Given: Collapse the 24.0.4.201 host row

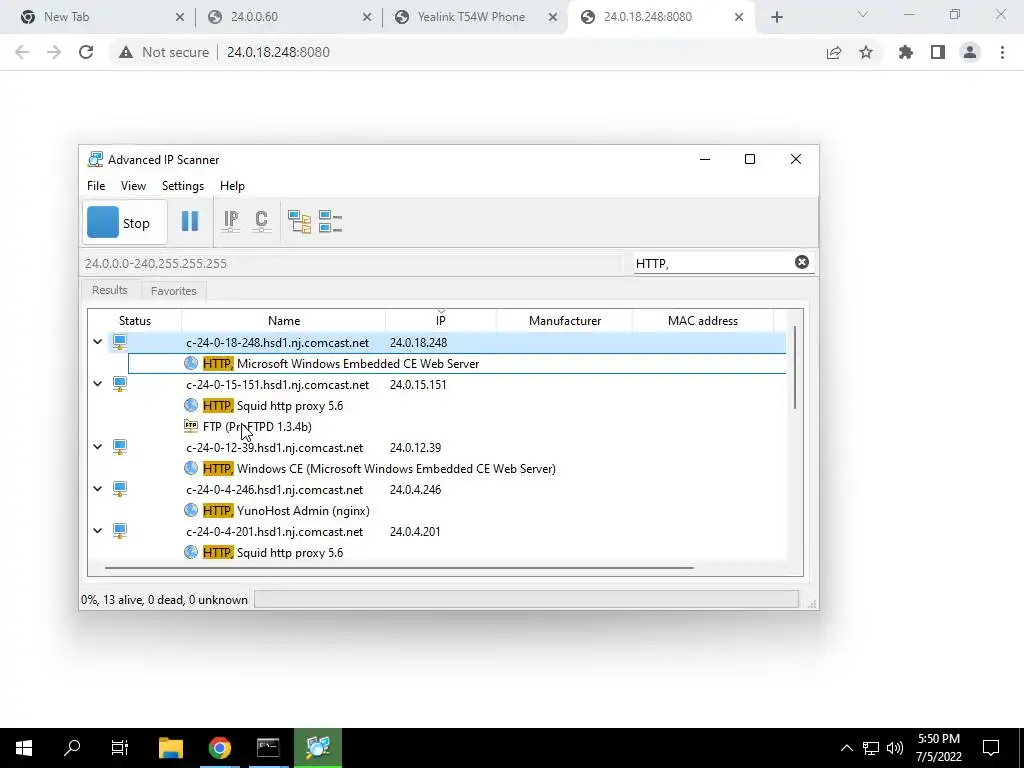Looking at the screenshot, I should click(97, 531).
